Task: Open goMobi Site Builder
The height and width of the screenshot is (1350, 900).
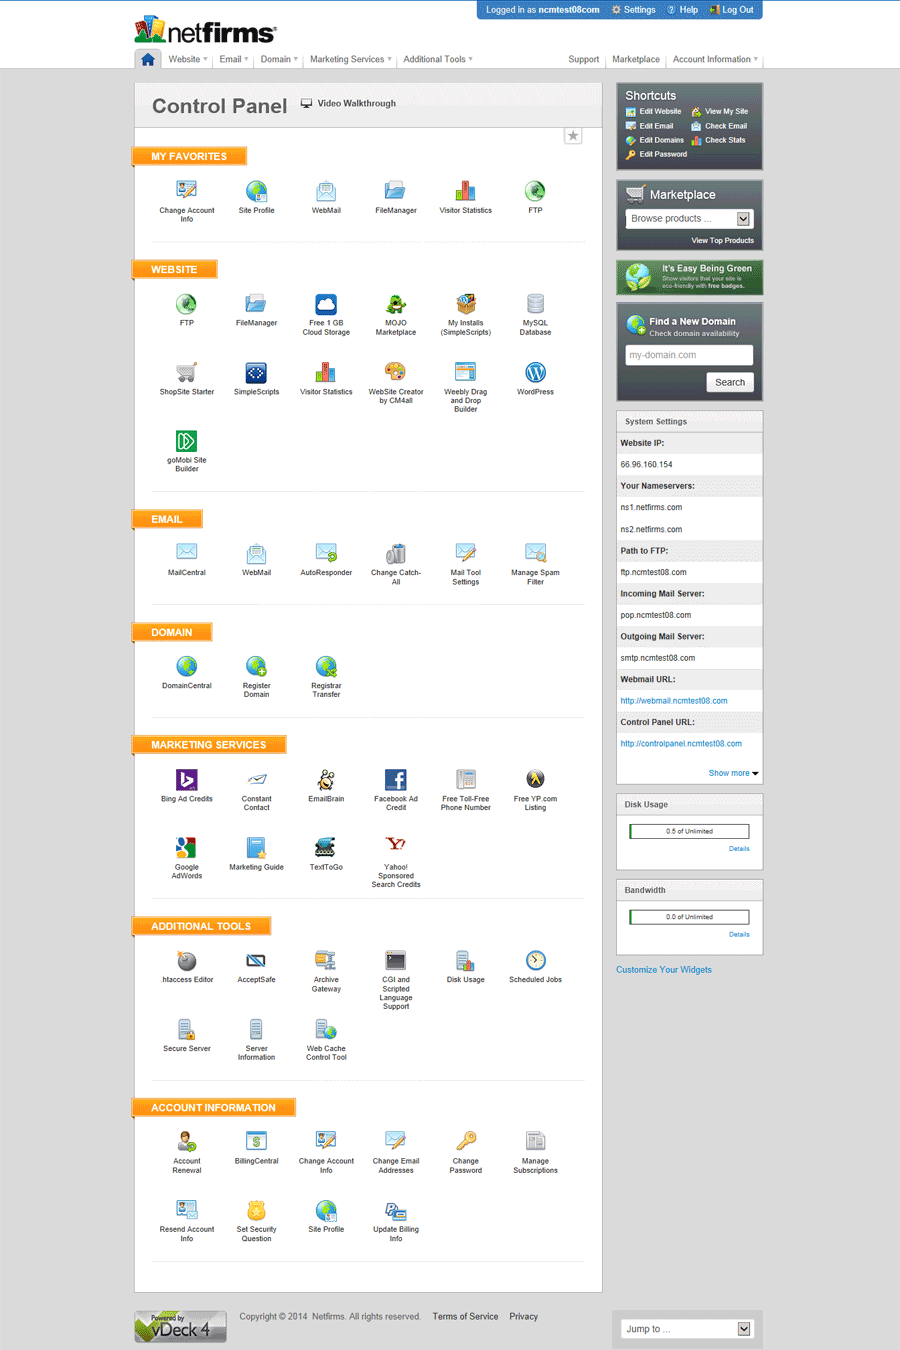Action: tap(187, 441)
